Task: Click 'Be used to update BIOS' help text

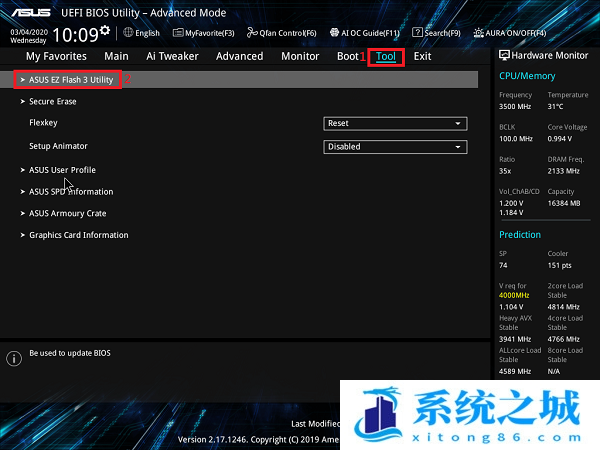Action: coord(70,353)
